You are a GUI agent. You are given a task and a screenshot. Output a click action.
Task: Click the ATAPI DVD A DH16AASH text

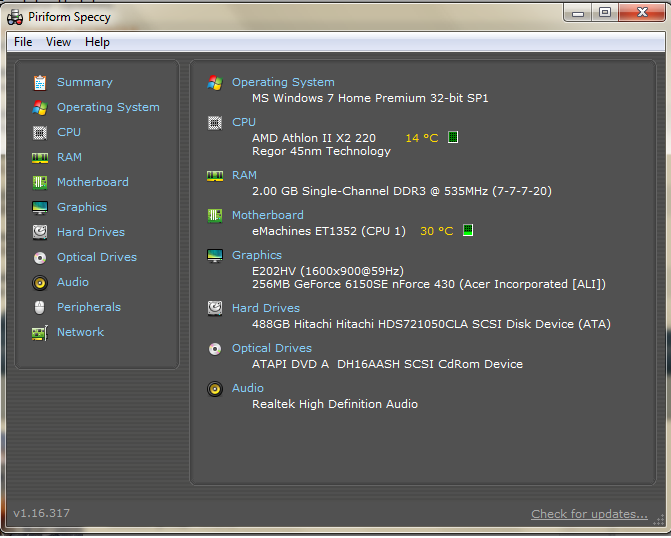pyautogui.click(x=387, y=364)
